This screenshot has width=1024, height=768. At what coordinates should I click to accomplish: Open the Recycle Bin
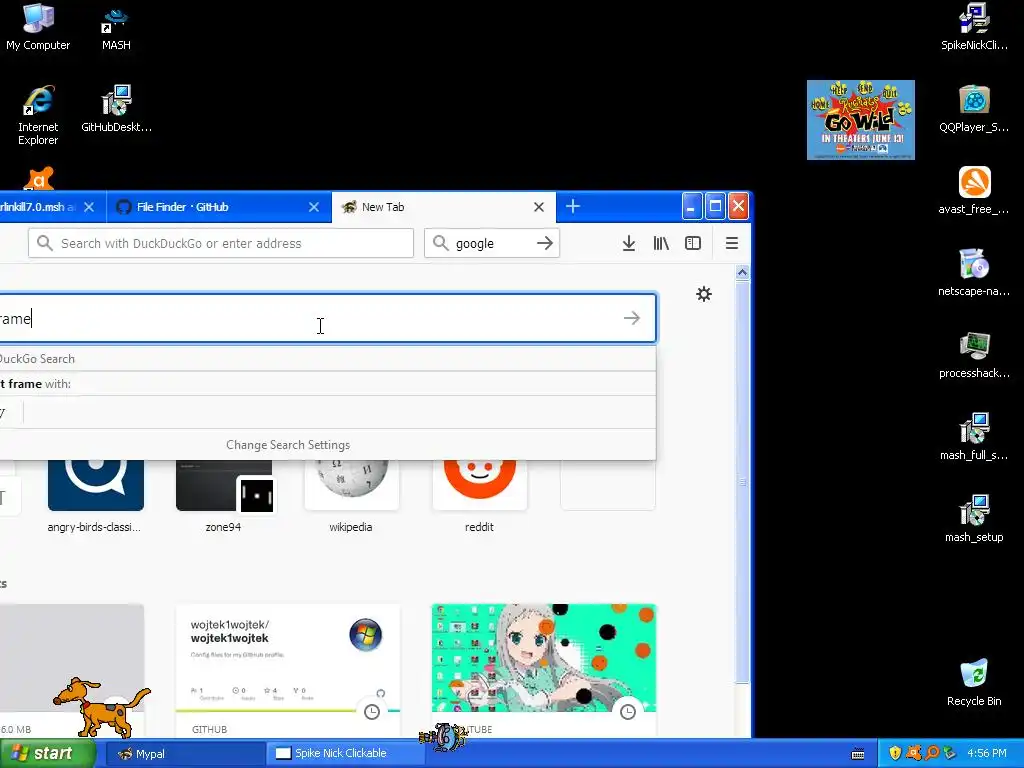[x=974, y=682]
